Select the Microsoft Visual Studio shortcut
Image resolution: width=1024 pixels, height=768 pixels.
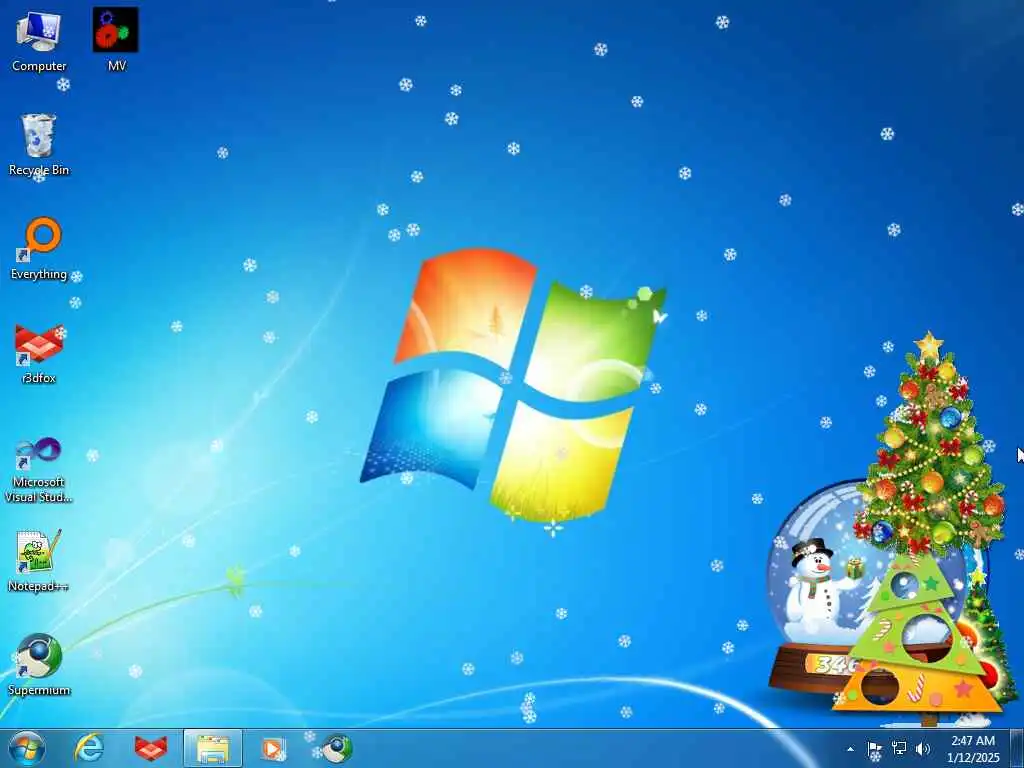(x=39, y=470)
